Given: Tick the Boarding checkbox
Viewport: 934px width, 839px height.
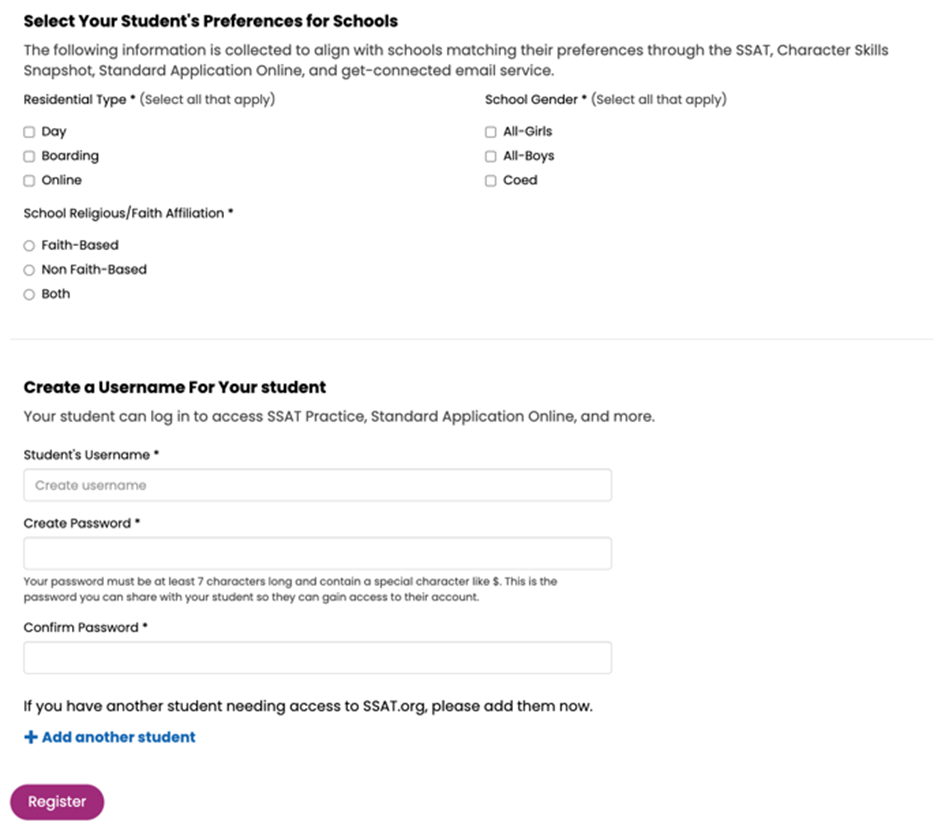Looking at the screenshot, I should click(29, 156).
